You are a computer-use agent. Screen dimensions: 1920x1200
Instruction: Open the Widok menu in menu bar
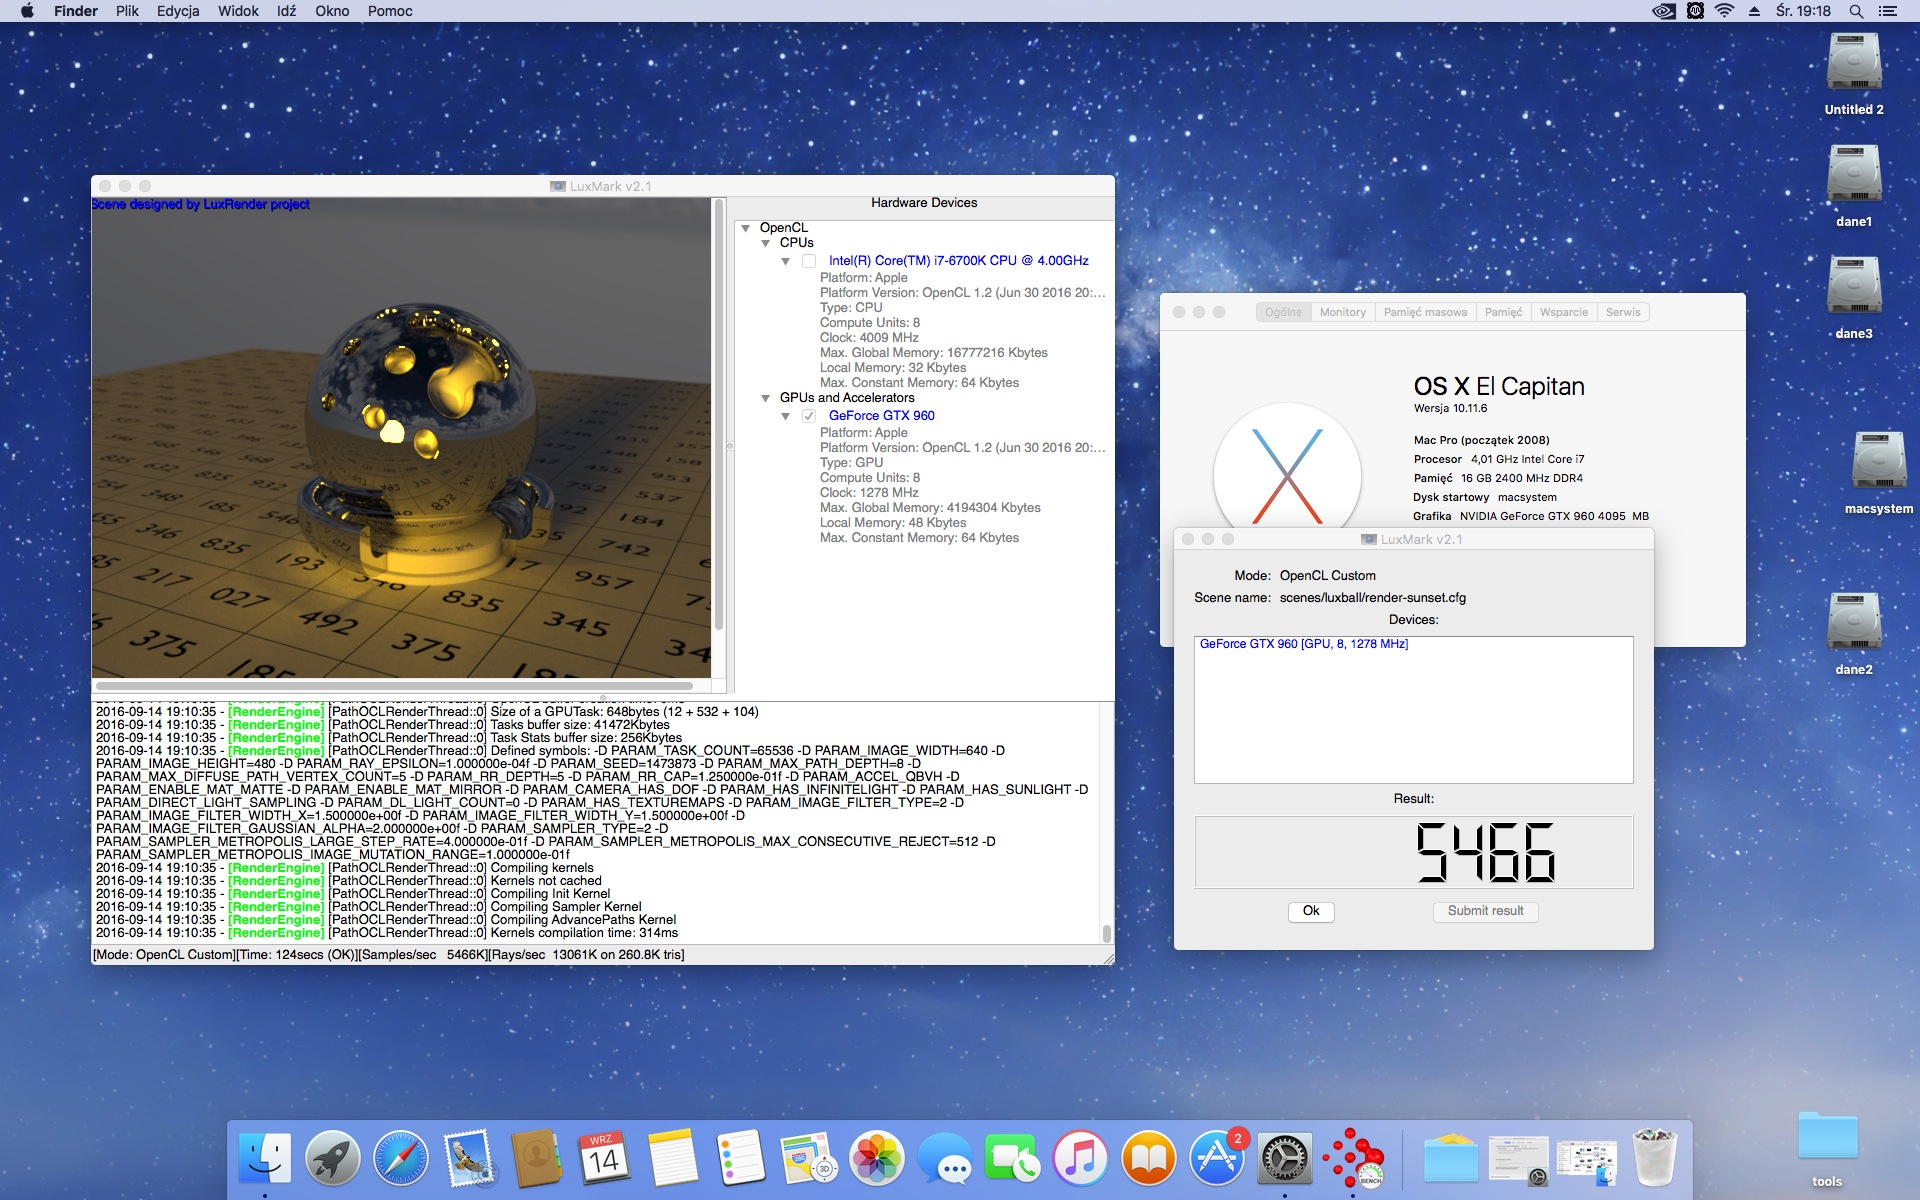238,11
